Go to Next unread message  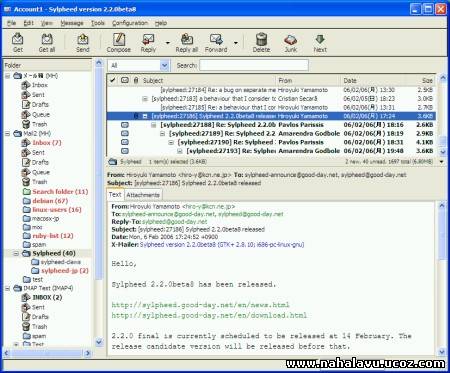pyautogui.click(x=320, y=43)
